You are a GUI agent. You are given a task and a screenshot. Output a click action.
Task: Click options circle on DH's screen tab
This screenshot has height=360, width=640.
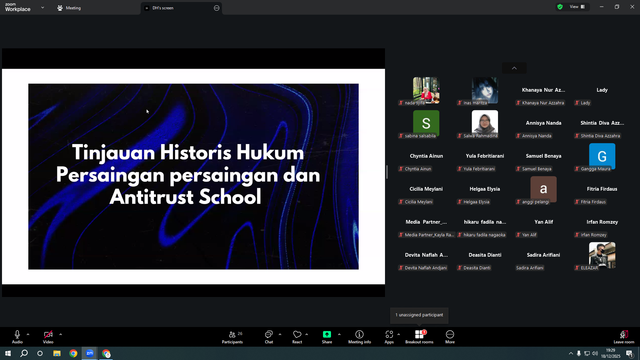point(216,8)
